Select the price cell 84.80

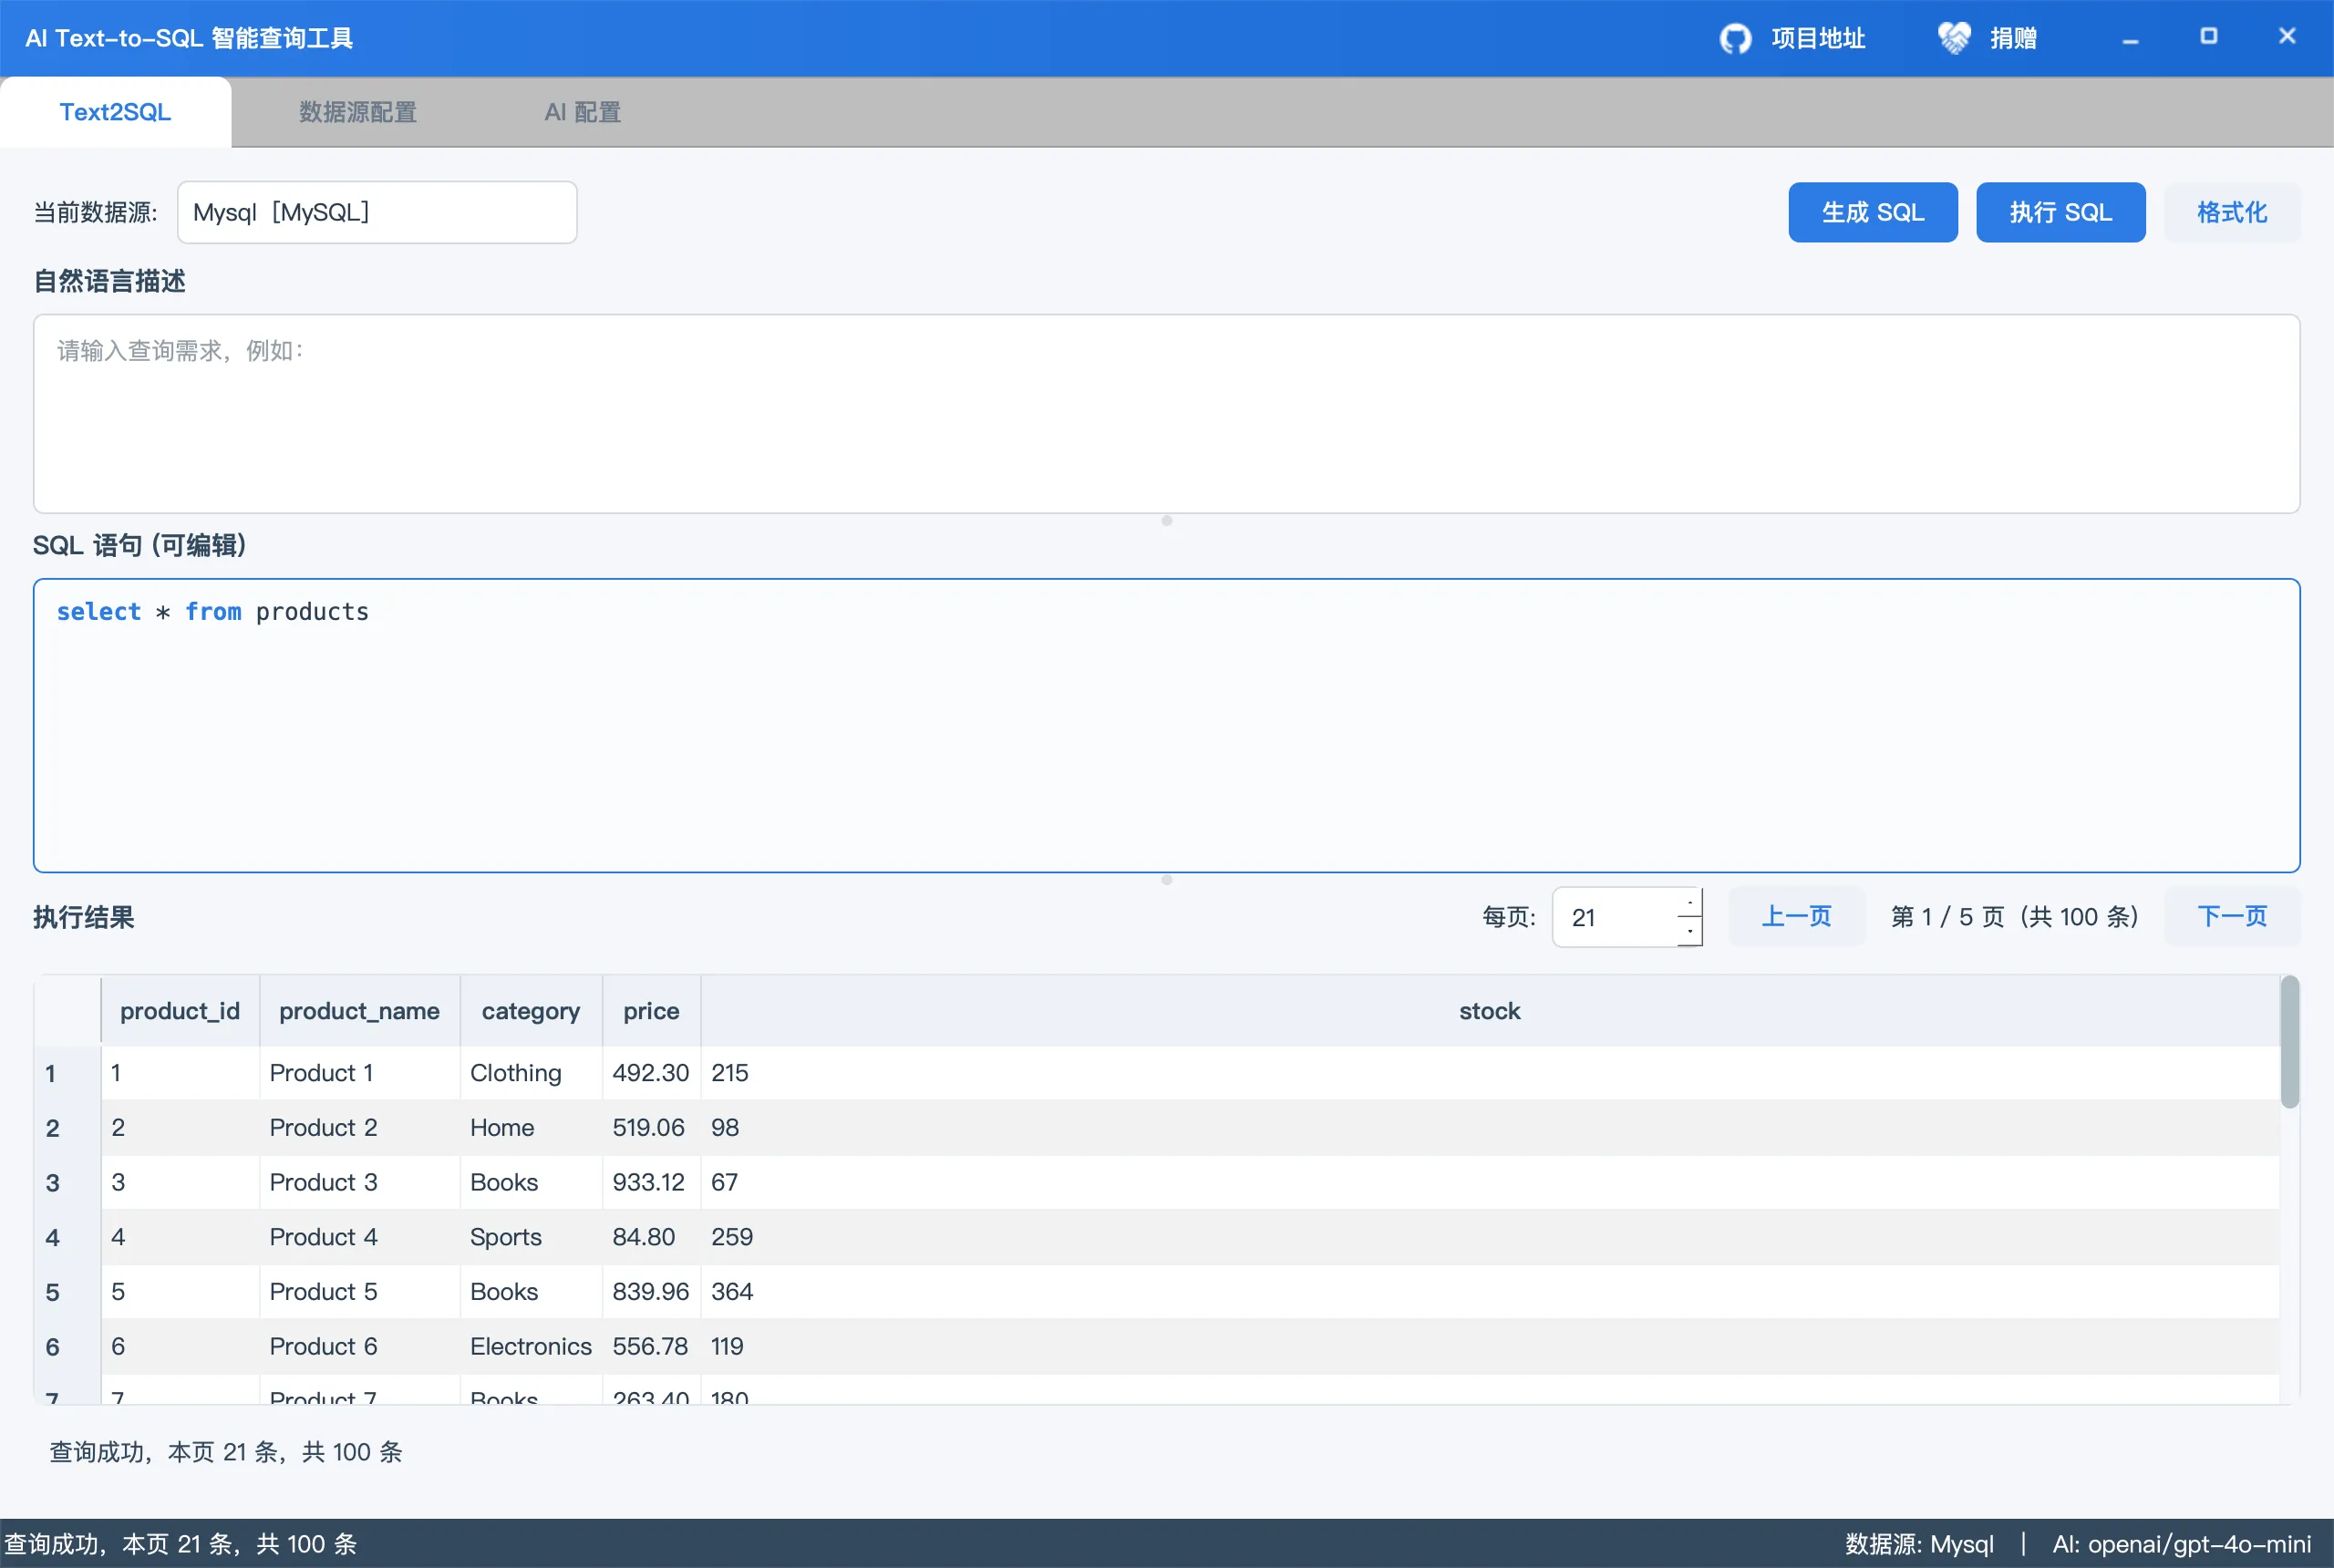651,1238
